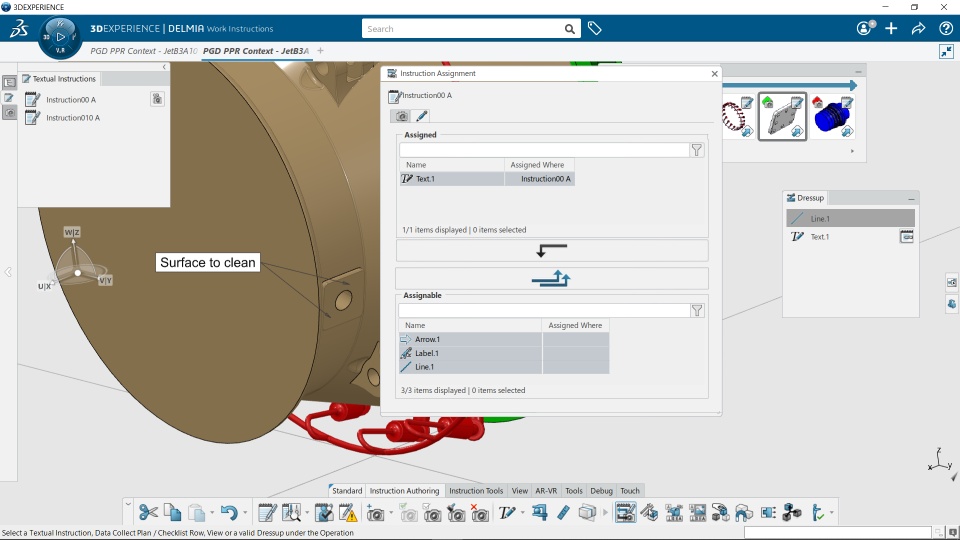Click the gears network icon in toolbar
The image size is (960, 540).
(792, 512)
